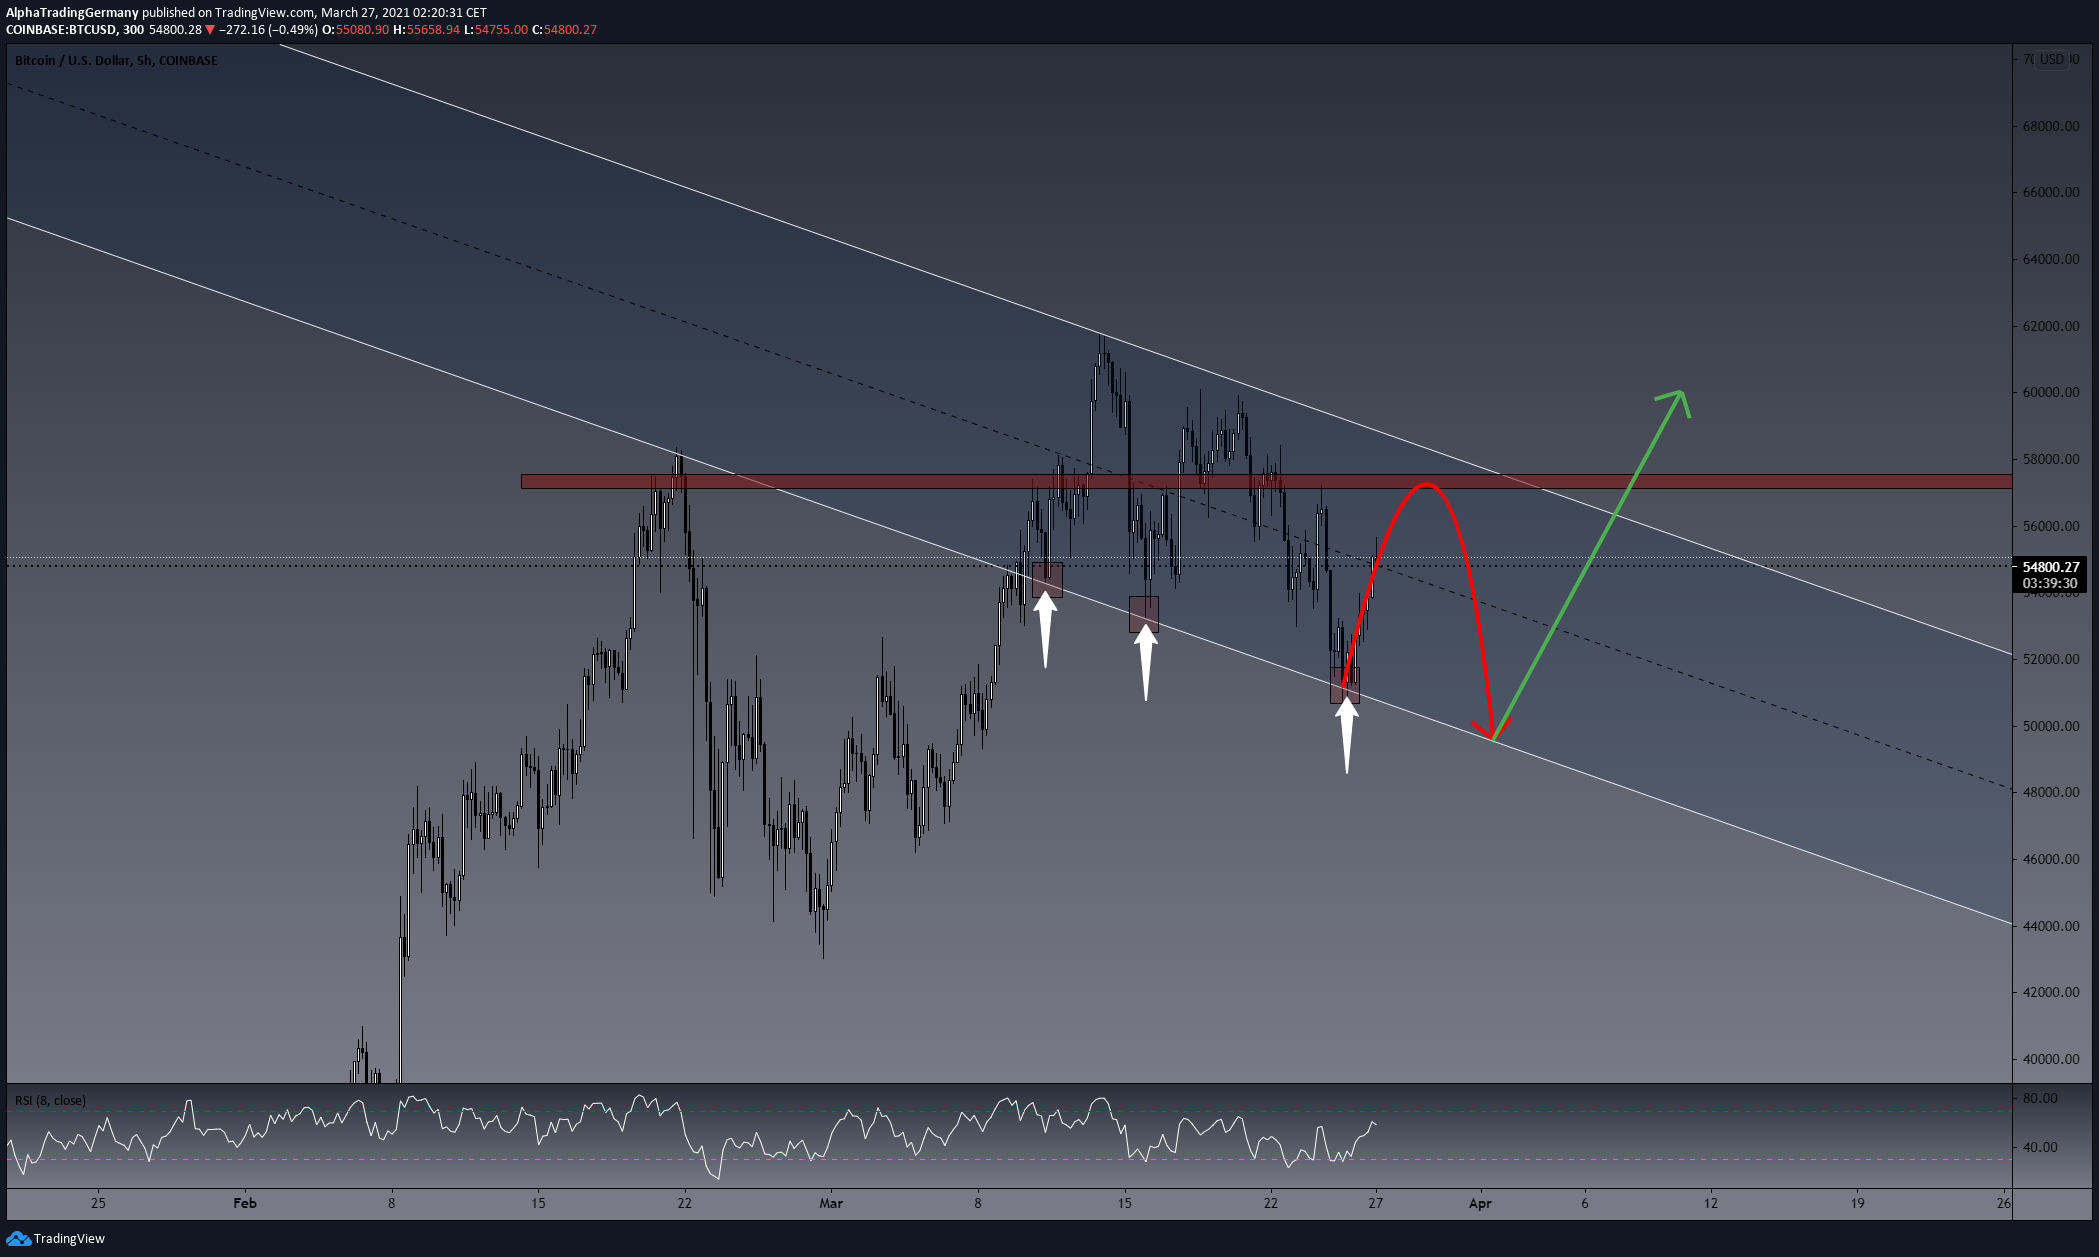Click the 68000.00 price axis label
This screenshot has width=2099, height=1257.
pyautogui.click(x=2050, y=126)
